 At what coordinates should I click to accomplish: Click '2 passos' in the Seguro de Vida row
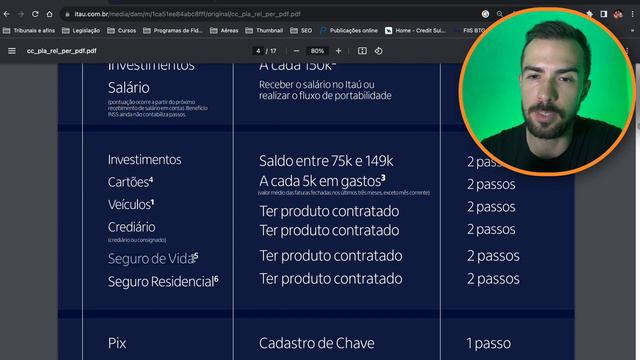493,256
